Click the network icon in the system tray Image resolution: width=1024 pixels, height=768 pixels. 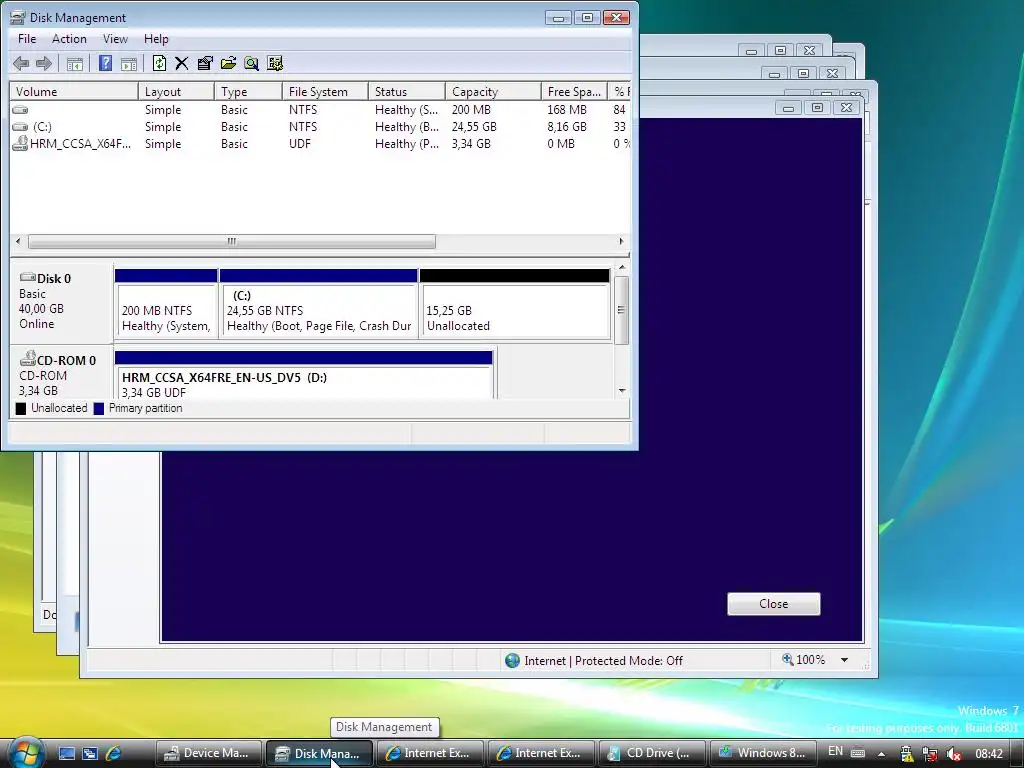(930, 754)
